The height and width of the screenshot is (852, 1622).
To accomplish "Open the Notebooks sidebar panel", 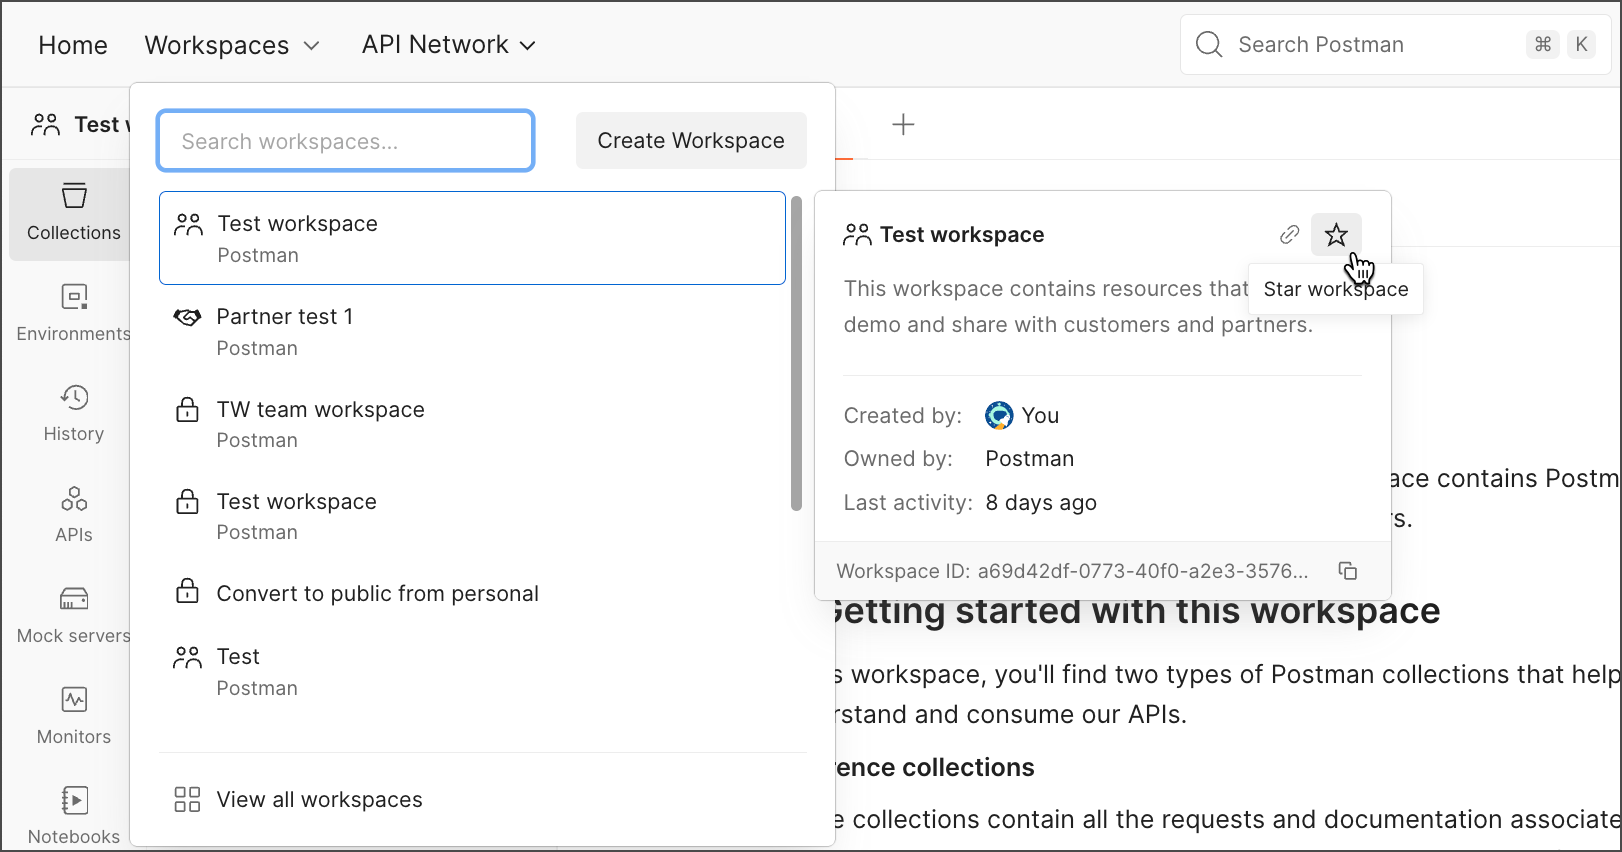I will coord(74,816).
